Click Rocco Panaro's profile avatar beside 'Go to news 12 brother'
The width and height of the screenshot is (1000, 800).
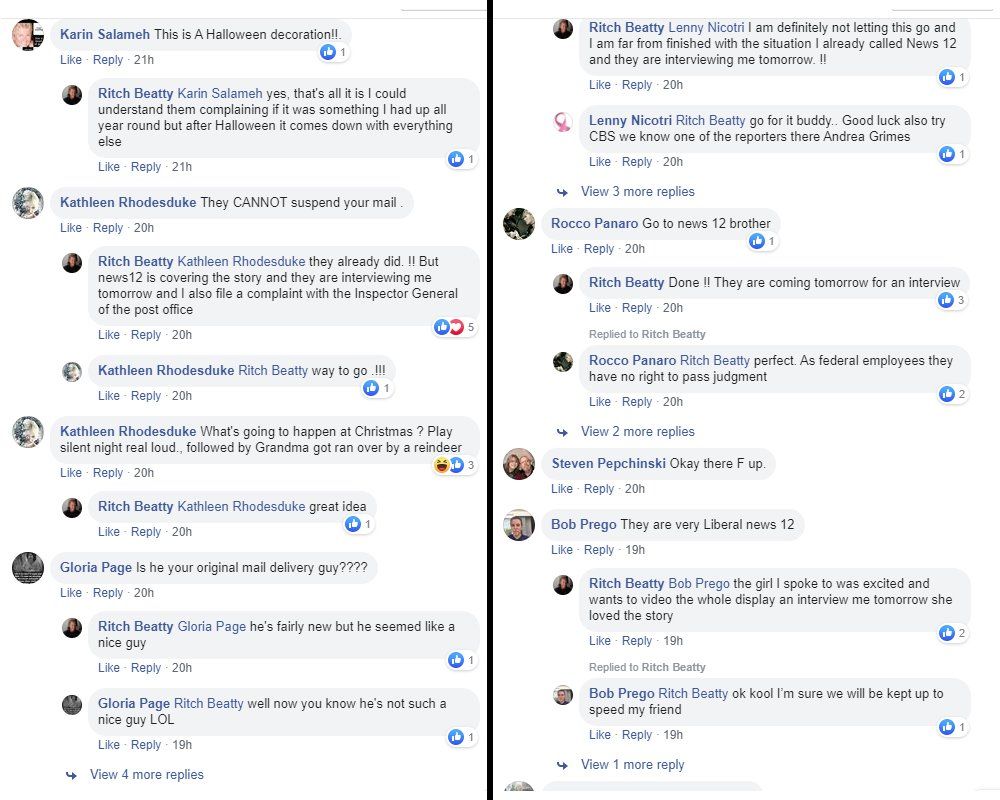pos(518,224)
